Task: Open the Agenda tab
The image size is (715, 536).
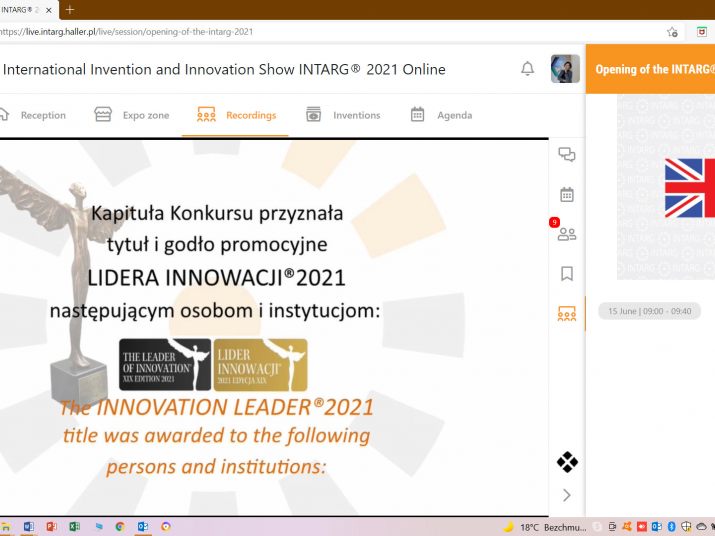Action: [441, 115]
